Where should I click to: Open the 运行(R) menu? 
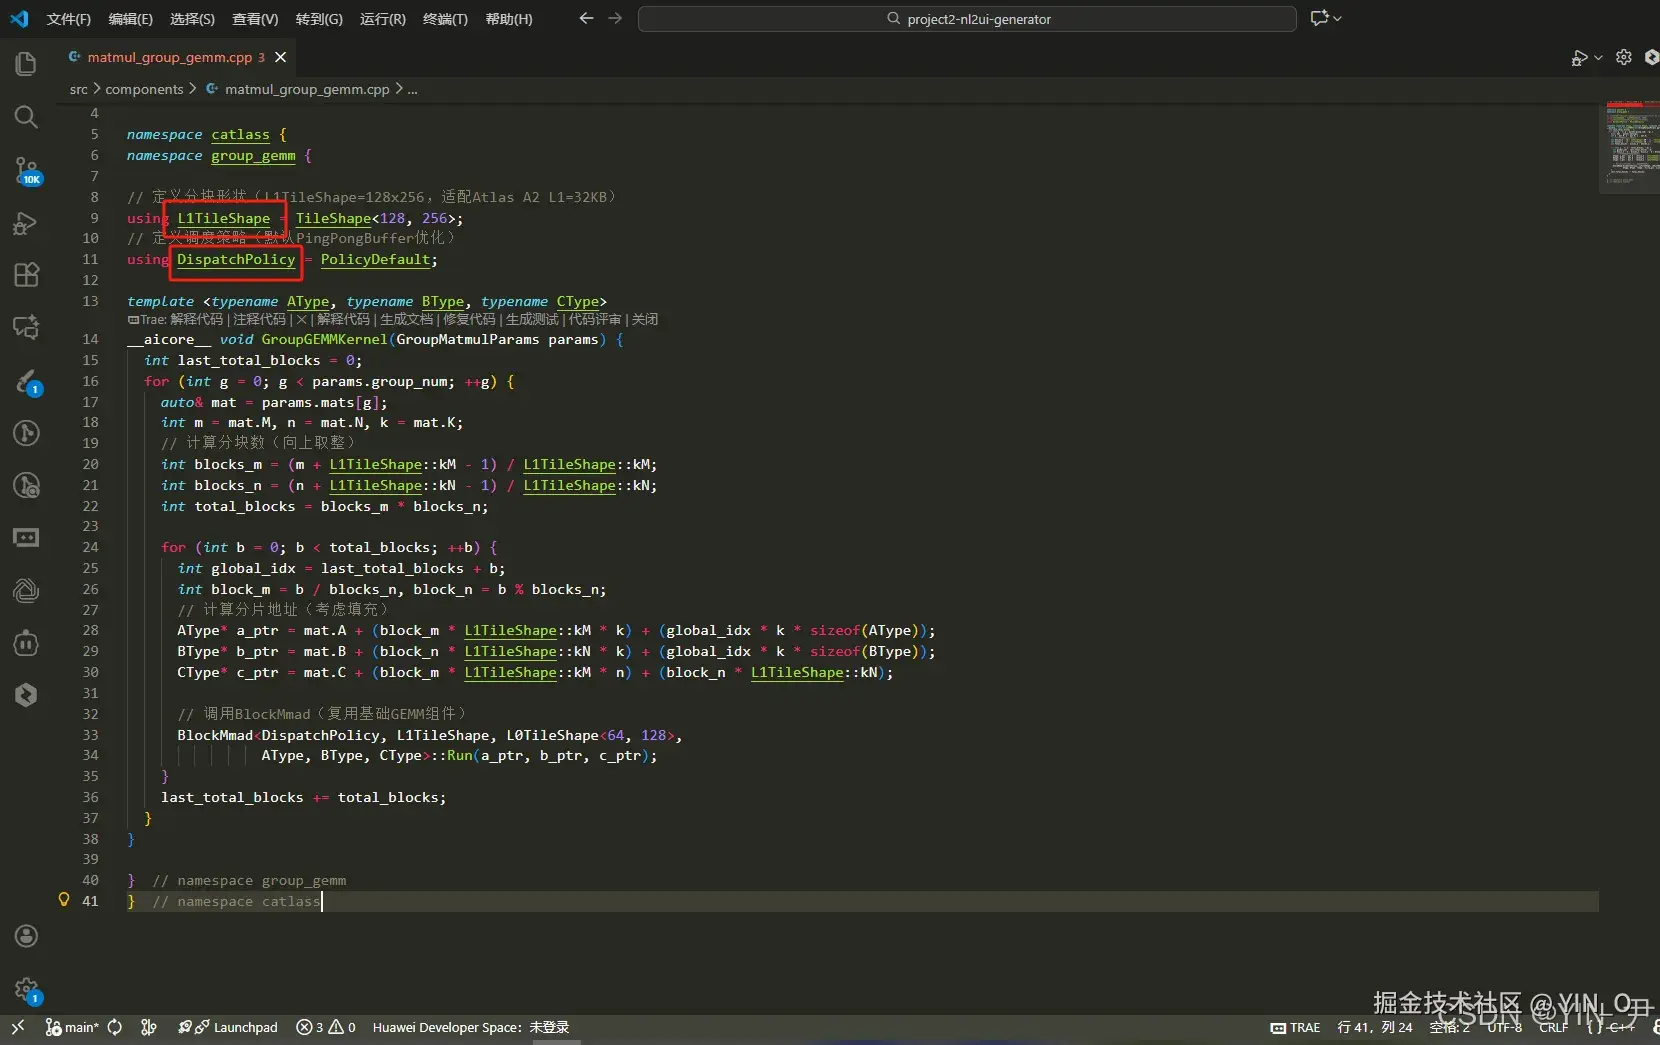382,19
